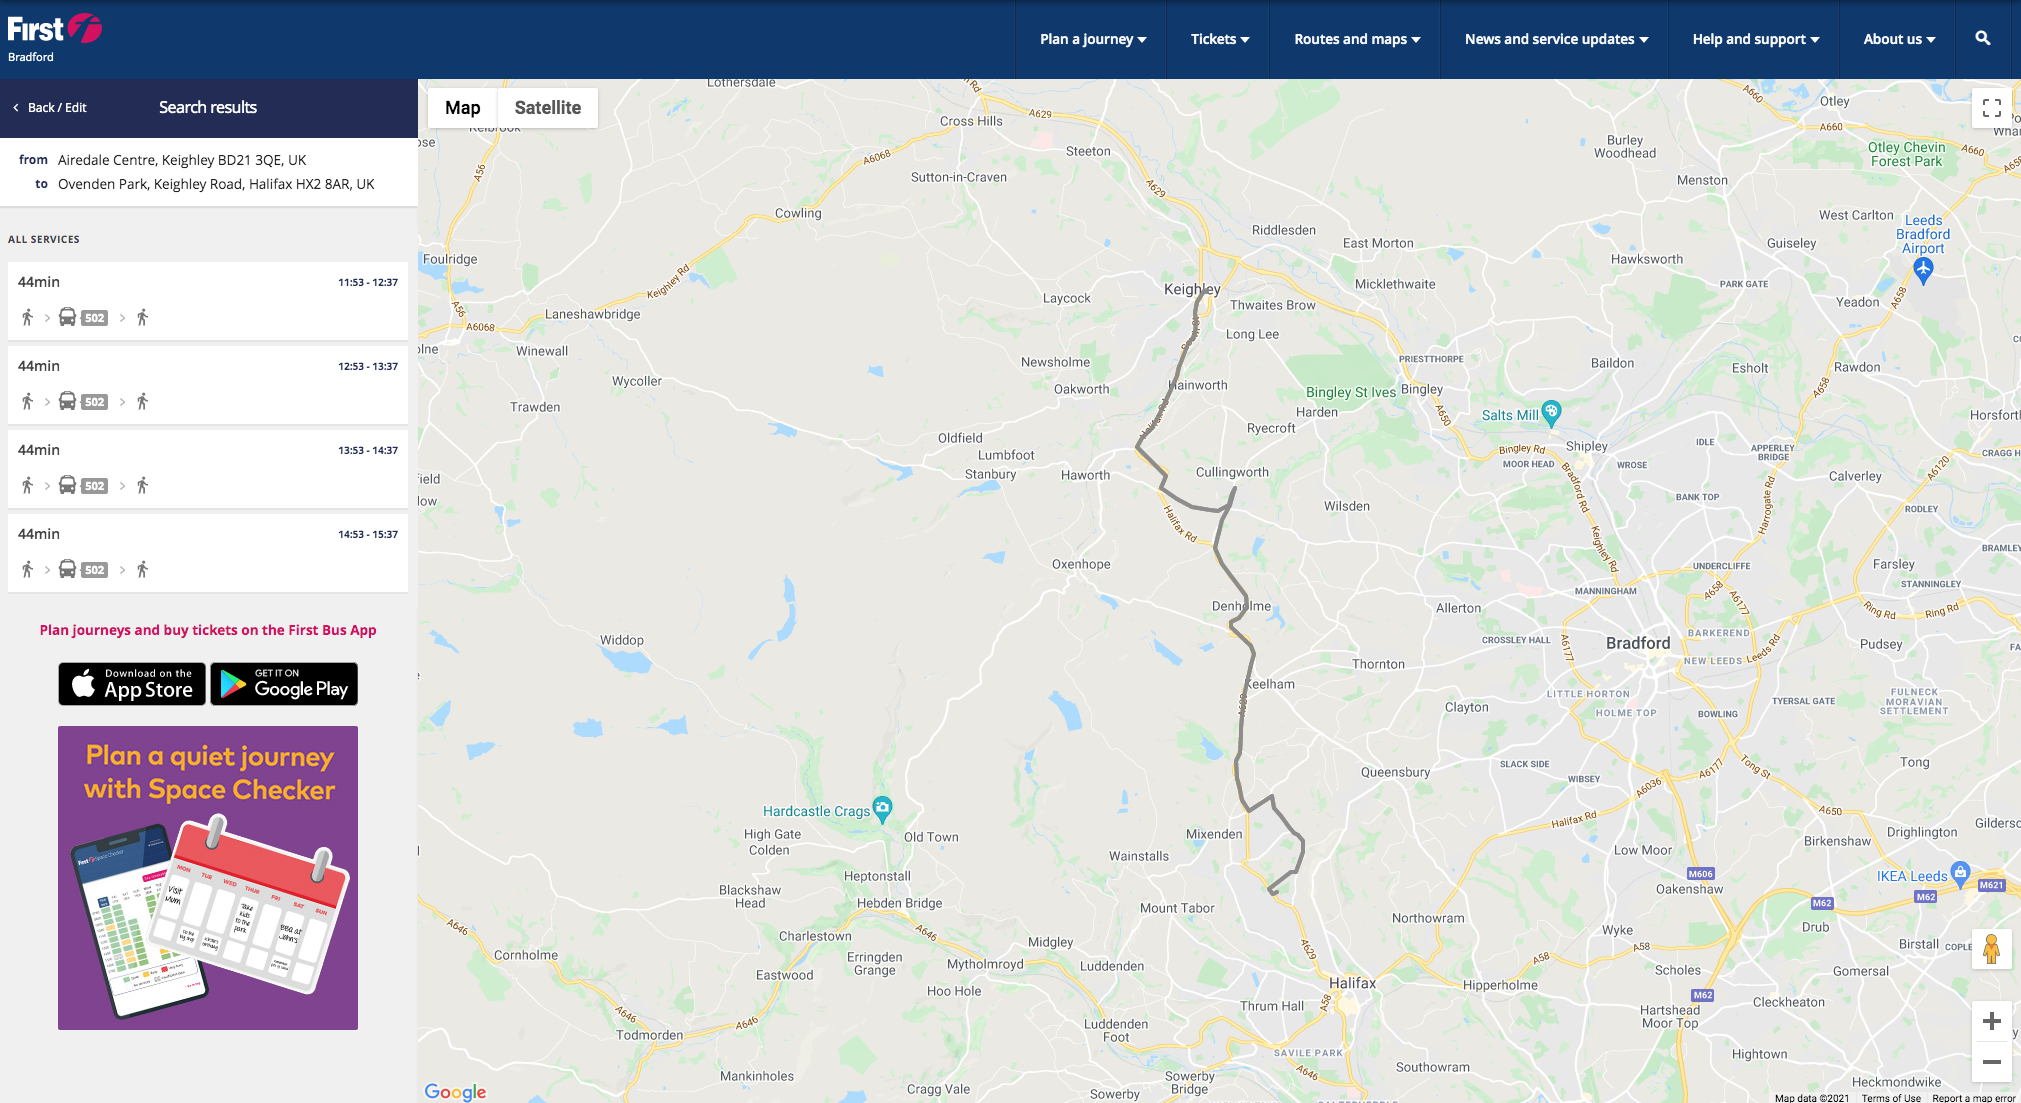The image size is (2021, 1103).
Task: Go Back / Edit the search
Action: 50,108
